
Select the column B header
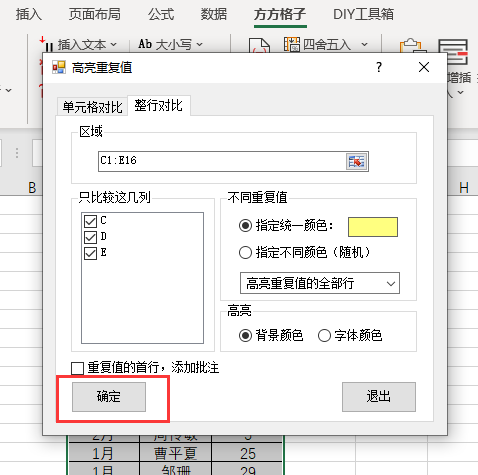coord(32,188)
